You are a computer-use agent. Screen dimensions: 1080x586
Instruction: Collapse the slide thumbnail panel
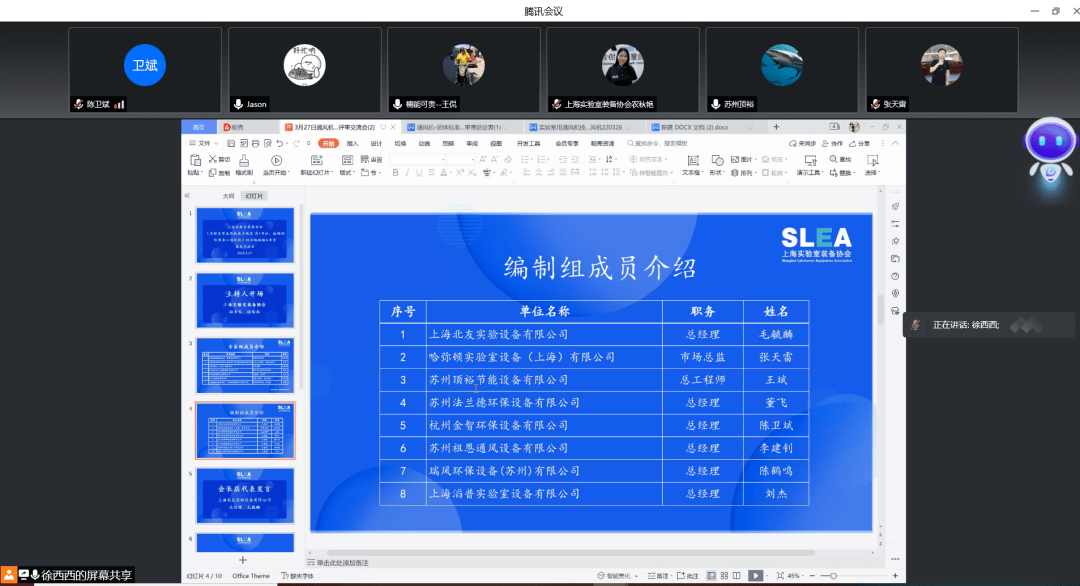187,196
